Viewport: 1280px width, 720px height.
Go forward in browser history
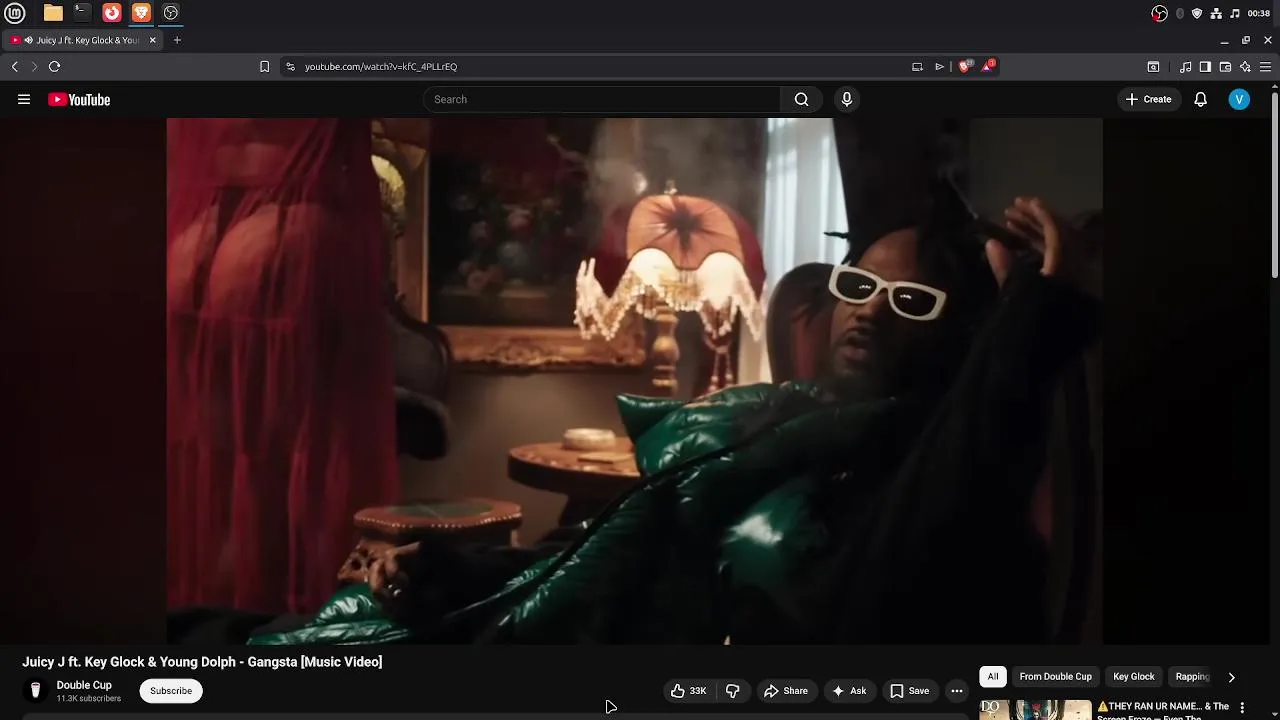coord(34,66)
